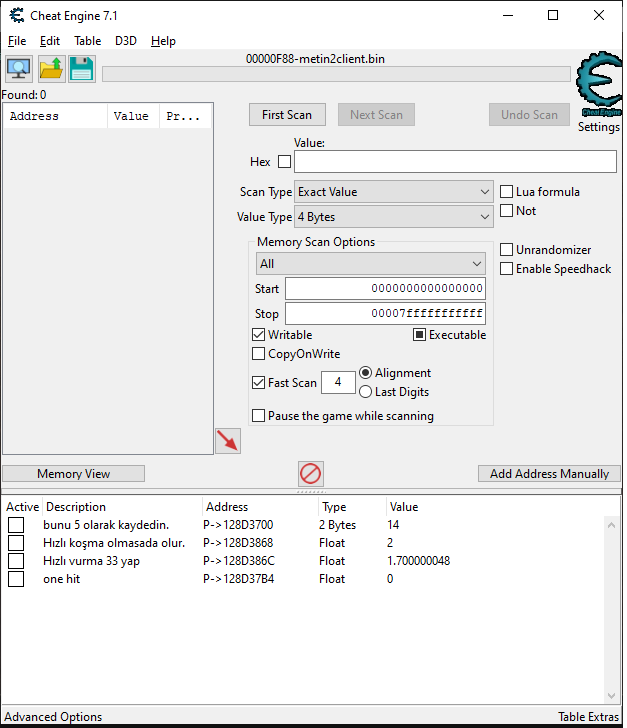
Task: Enable the Unrandomizer checkbox
Action: [506, 250]
